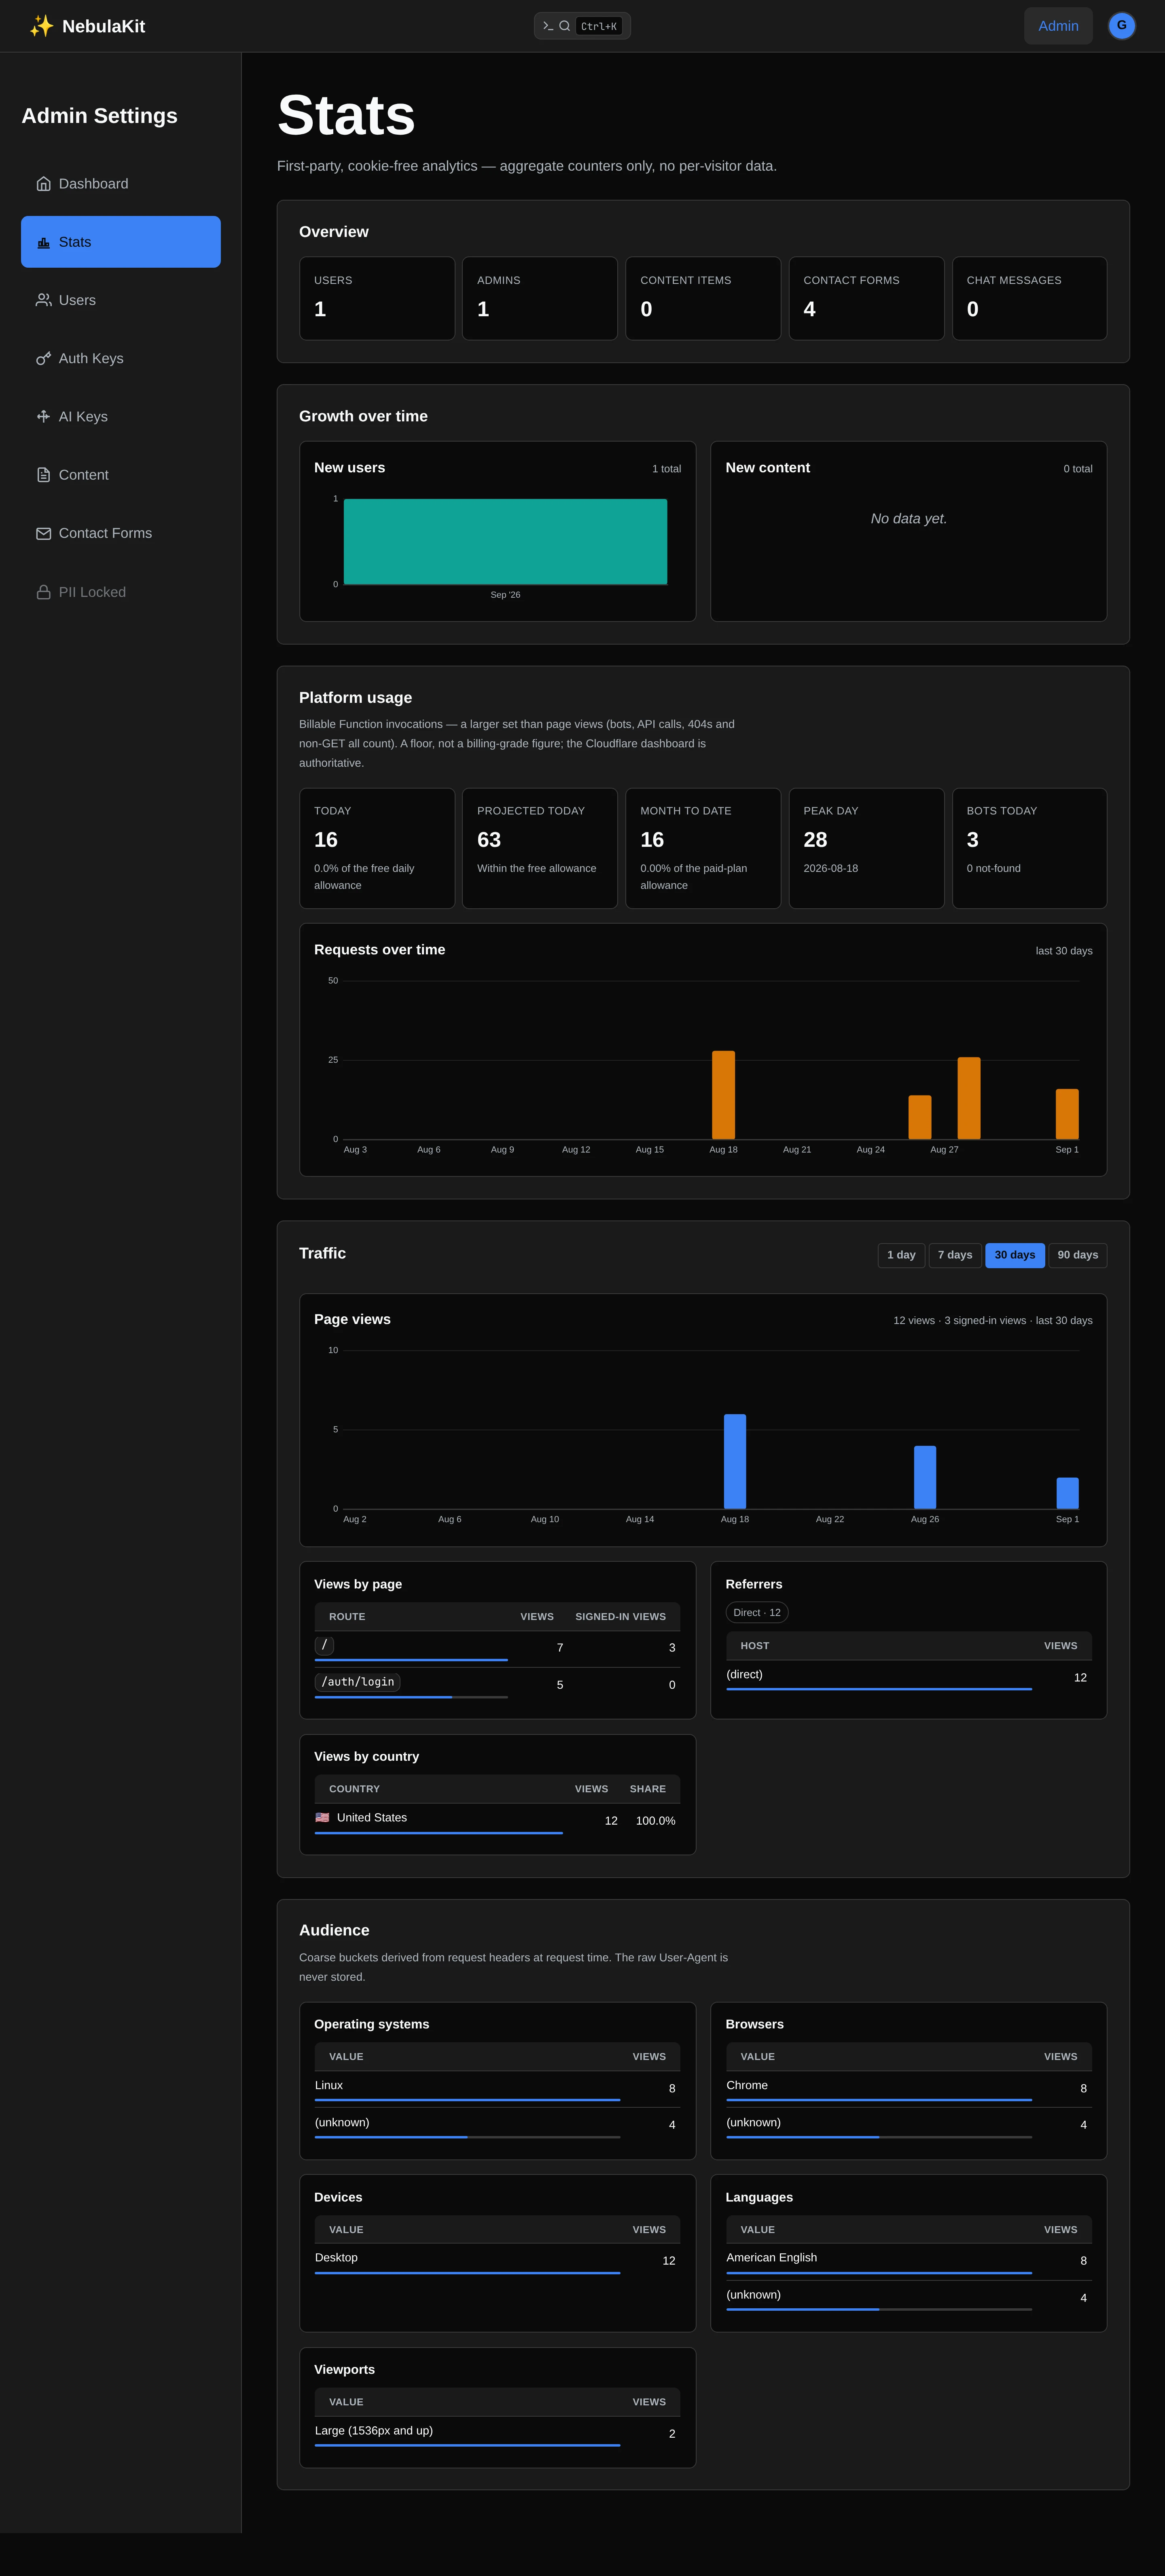Click the Peak Day card
This screenshot has width=1165, height=2576.
[866, 848]
